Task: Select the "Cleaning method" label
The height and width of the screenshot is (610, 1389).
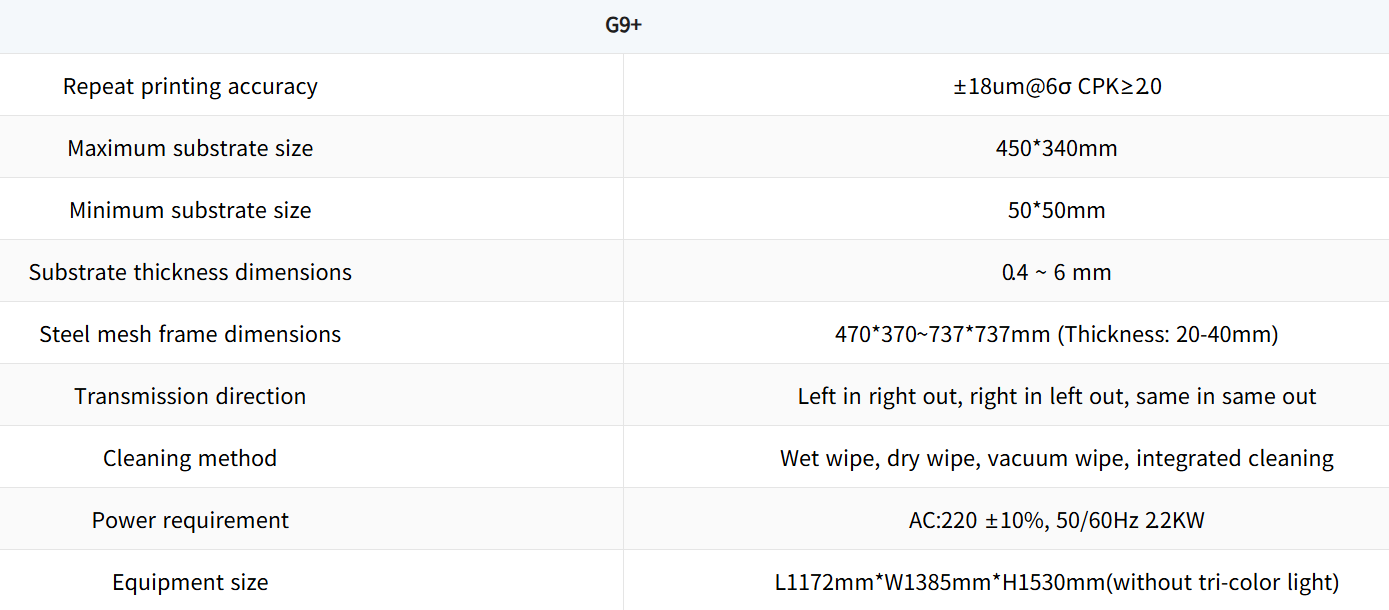Action: (x=190, y=458)
